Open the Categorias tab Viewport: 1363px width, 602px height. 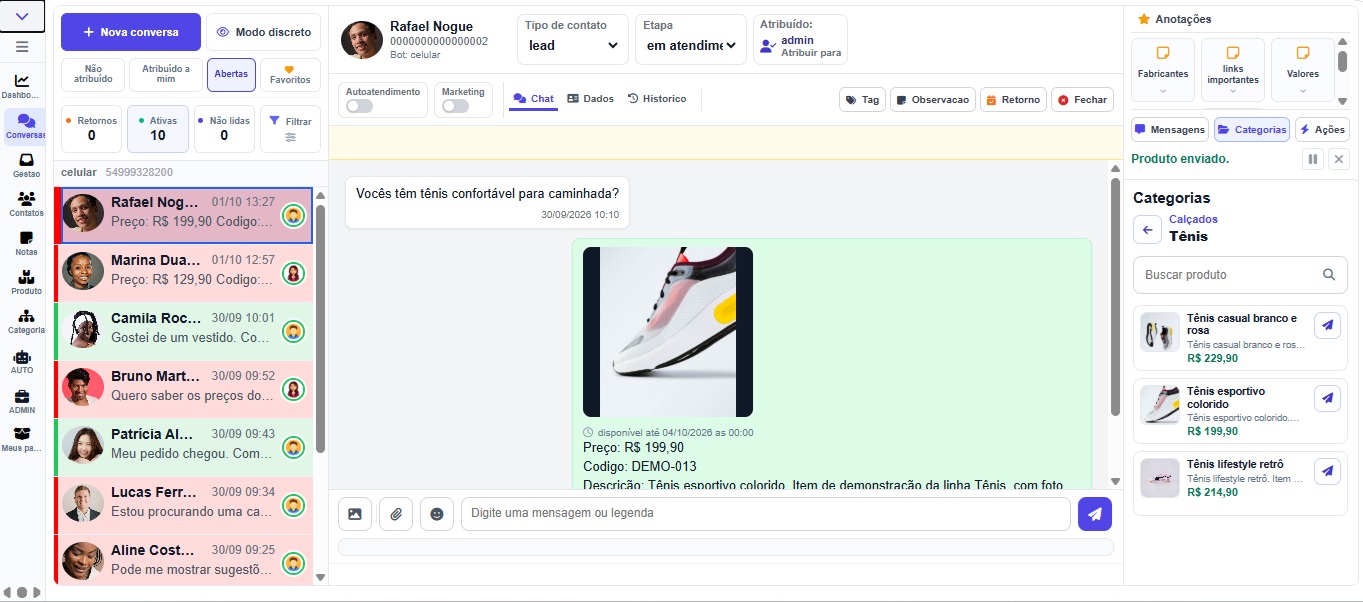click(x=1252, y=129)
